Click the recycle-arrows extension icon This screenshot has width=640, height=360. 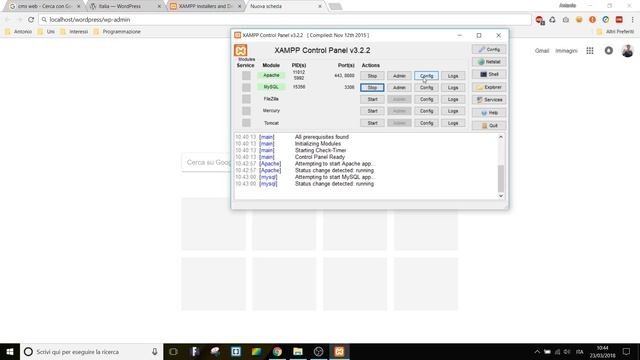point(552,20)
